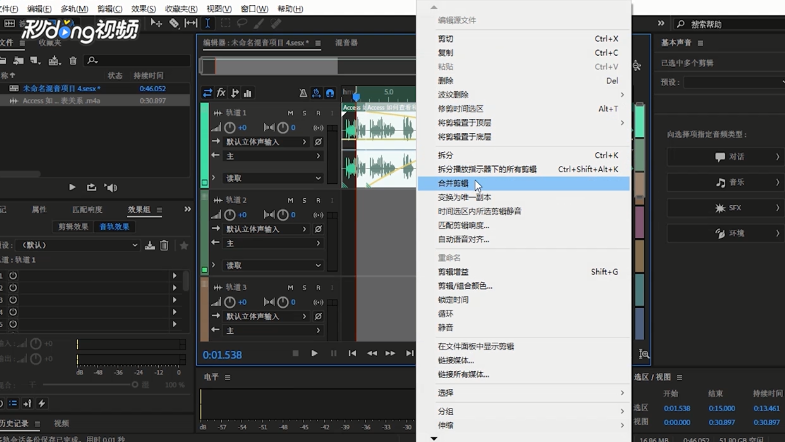This screenshot has width=785, height=442.
Task: Adjust Track 1 pan knob
Action: click(x=283, y=128)
